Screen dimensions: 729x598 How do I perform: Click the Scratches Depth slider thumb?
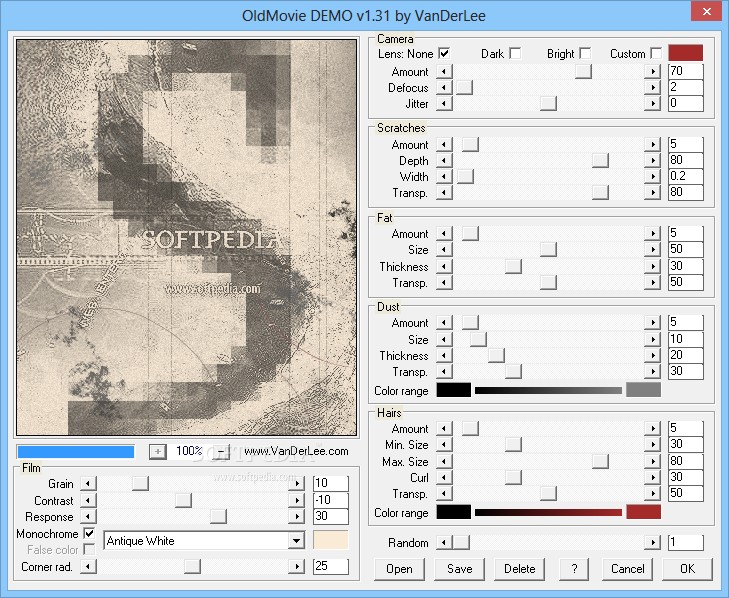pos(600,160)
